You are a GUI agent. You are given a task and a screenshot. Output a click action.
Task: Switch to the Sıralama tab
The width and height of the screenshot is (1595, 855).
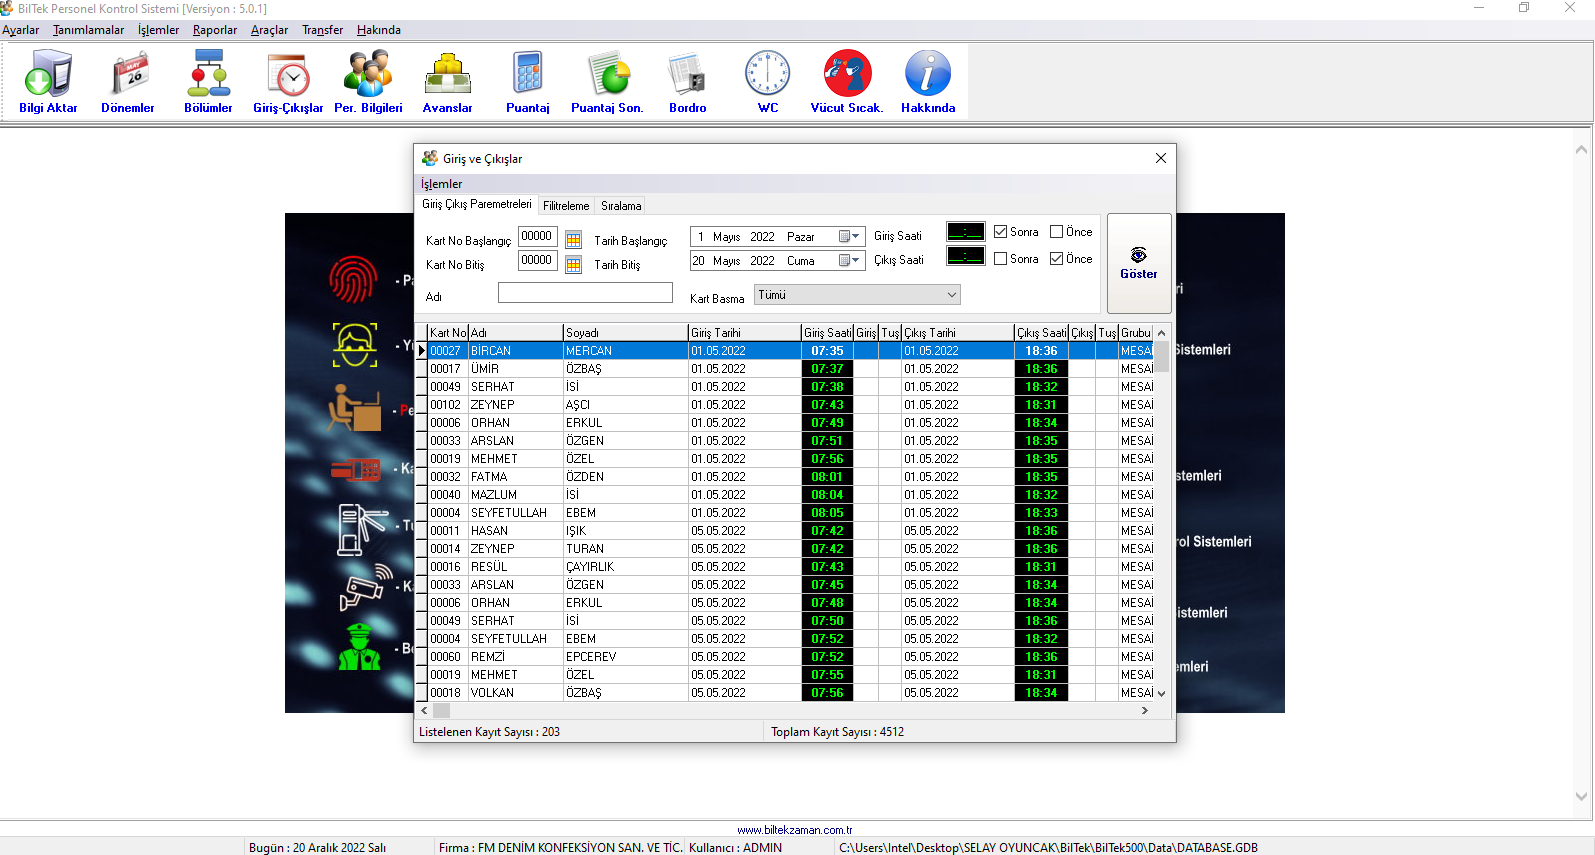pyautogui.click(x=621, y=206)
